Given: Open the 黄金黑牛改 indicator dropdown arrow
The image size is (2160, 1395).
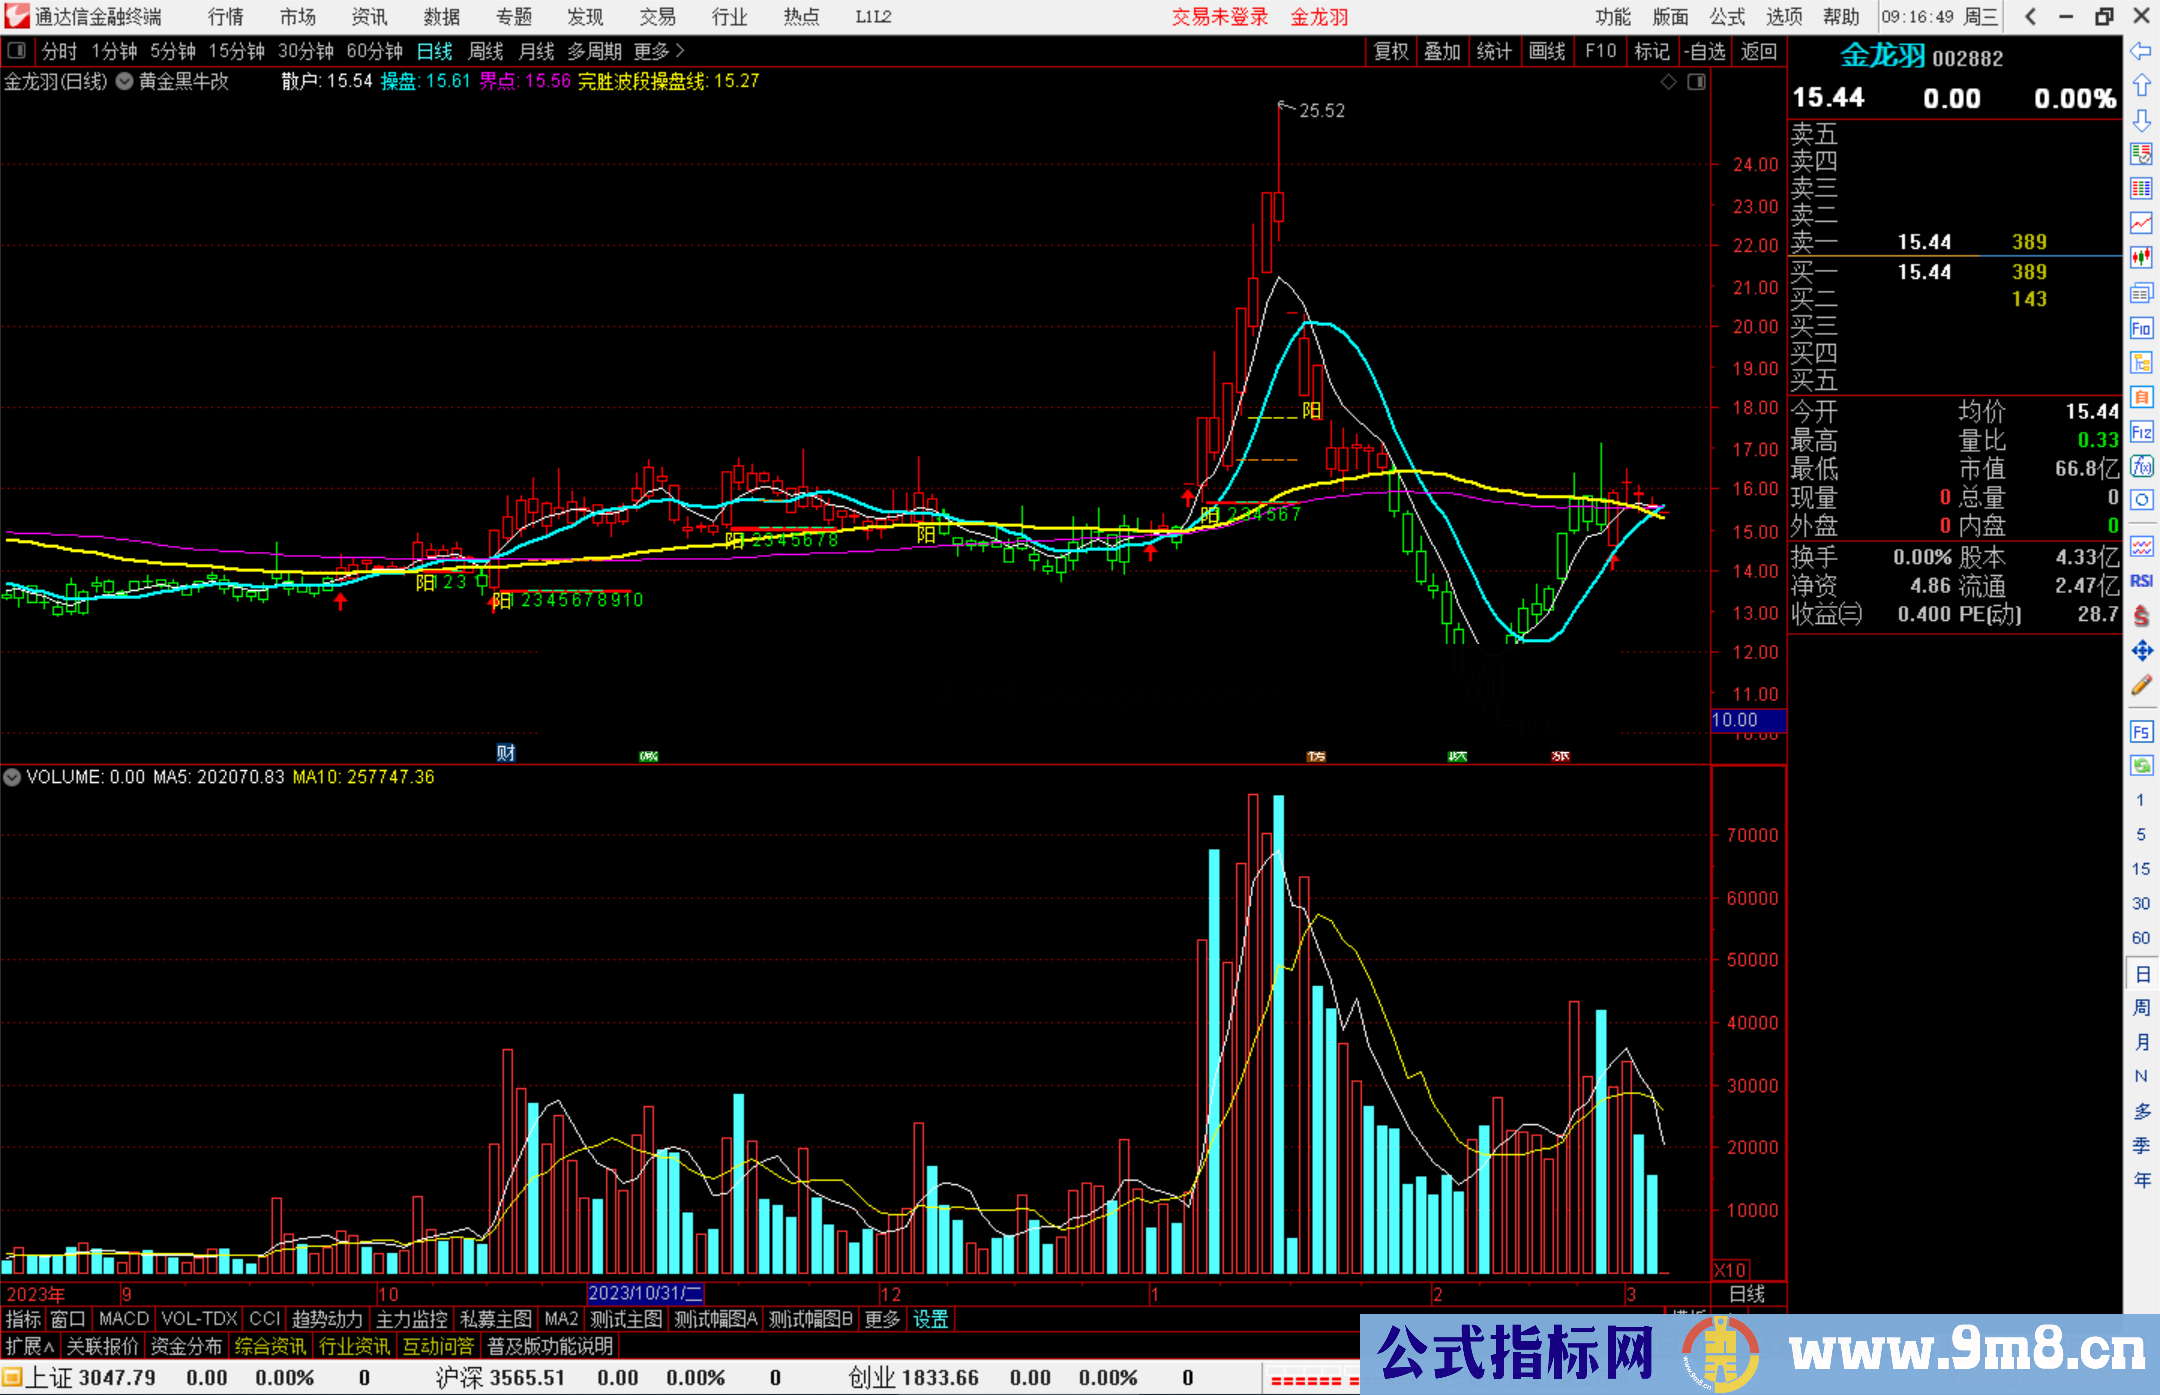Looking at the screenshot, I should point(125,82).
